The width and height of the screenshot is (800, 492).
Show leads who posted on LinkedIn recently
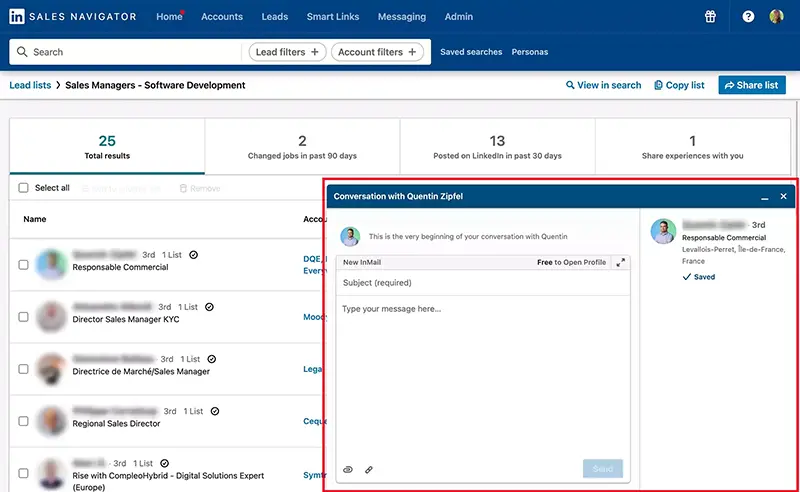497,146
